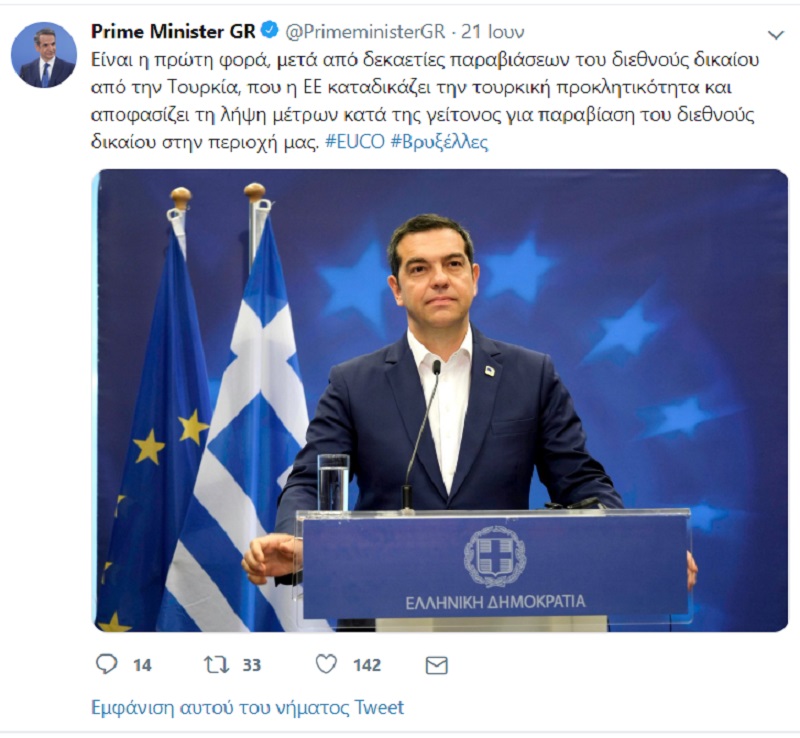The image size is (800, 738).
Task: Open the #Βρυξέλλες hashtag
Action: [439, 141]
